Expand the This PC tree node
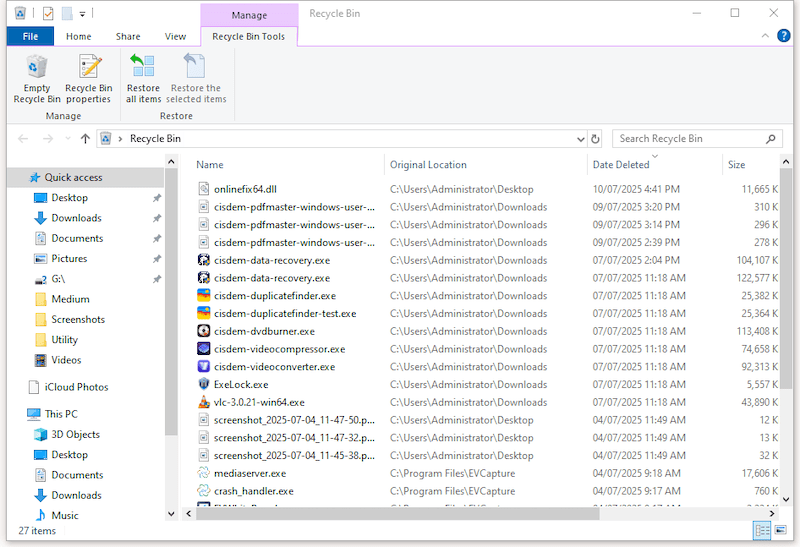800x547 pixels. click(19, 414)
